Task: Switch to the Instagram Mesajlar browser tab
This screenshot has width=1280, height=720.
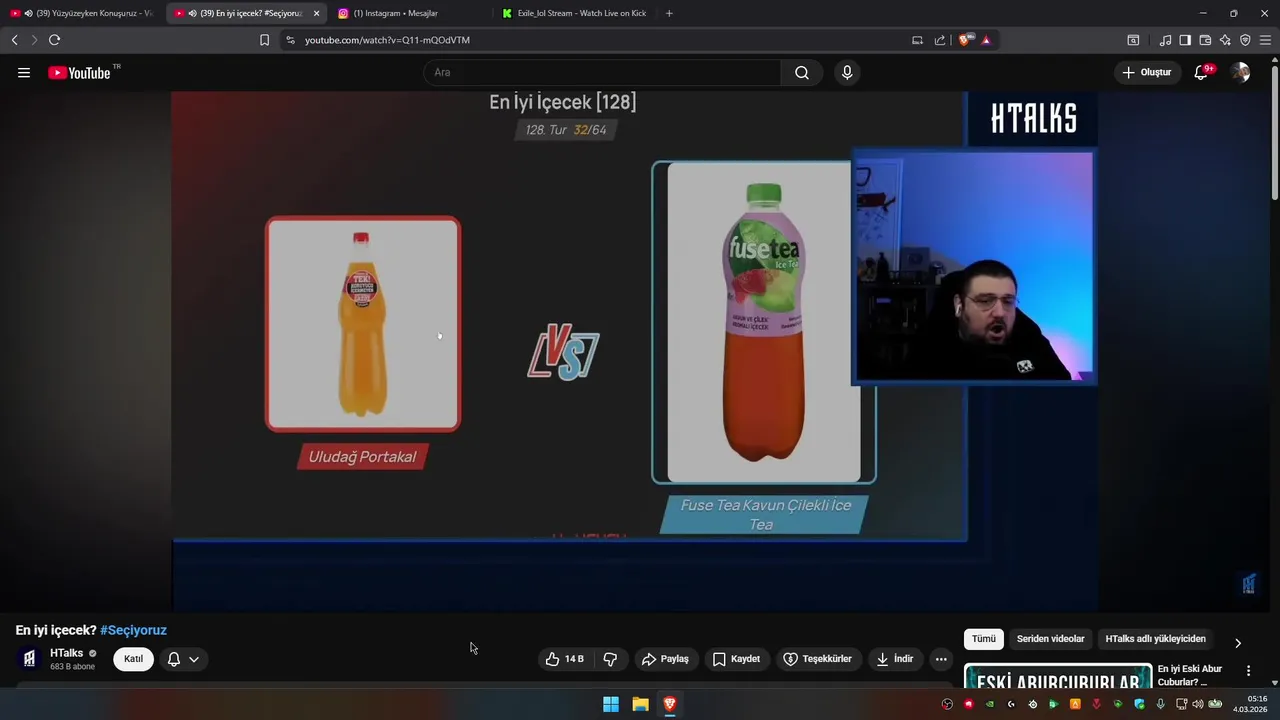Action: point(410,13)
